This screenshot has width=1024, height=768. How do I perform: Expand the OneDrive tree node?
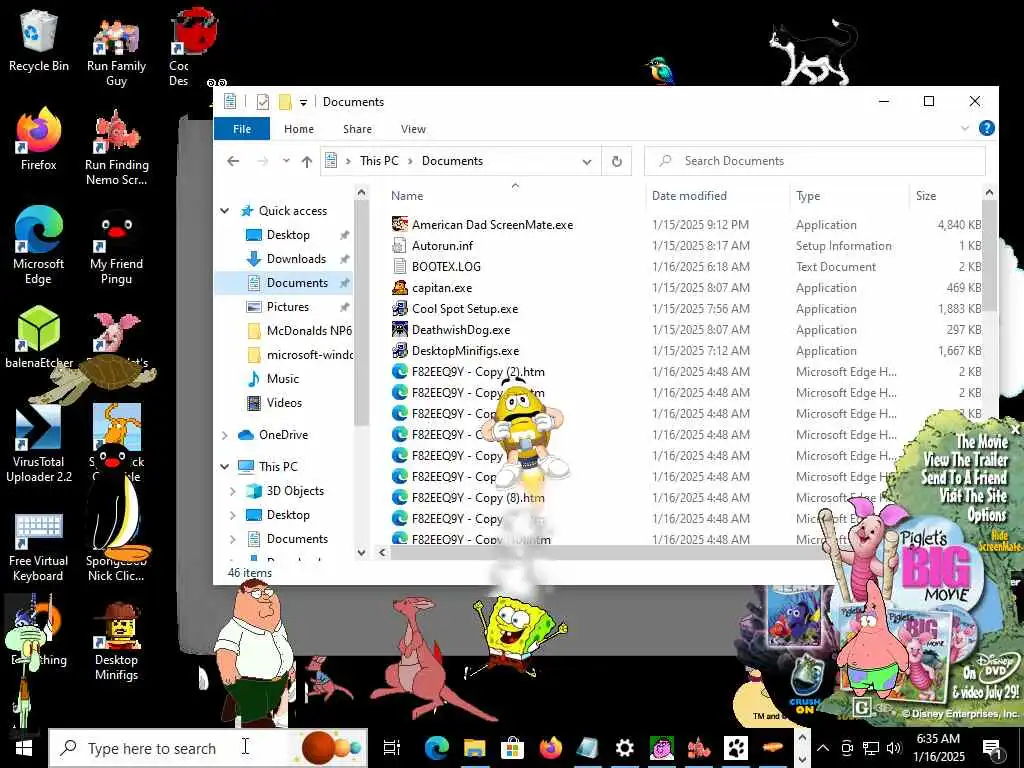click(x=225, y=435)
